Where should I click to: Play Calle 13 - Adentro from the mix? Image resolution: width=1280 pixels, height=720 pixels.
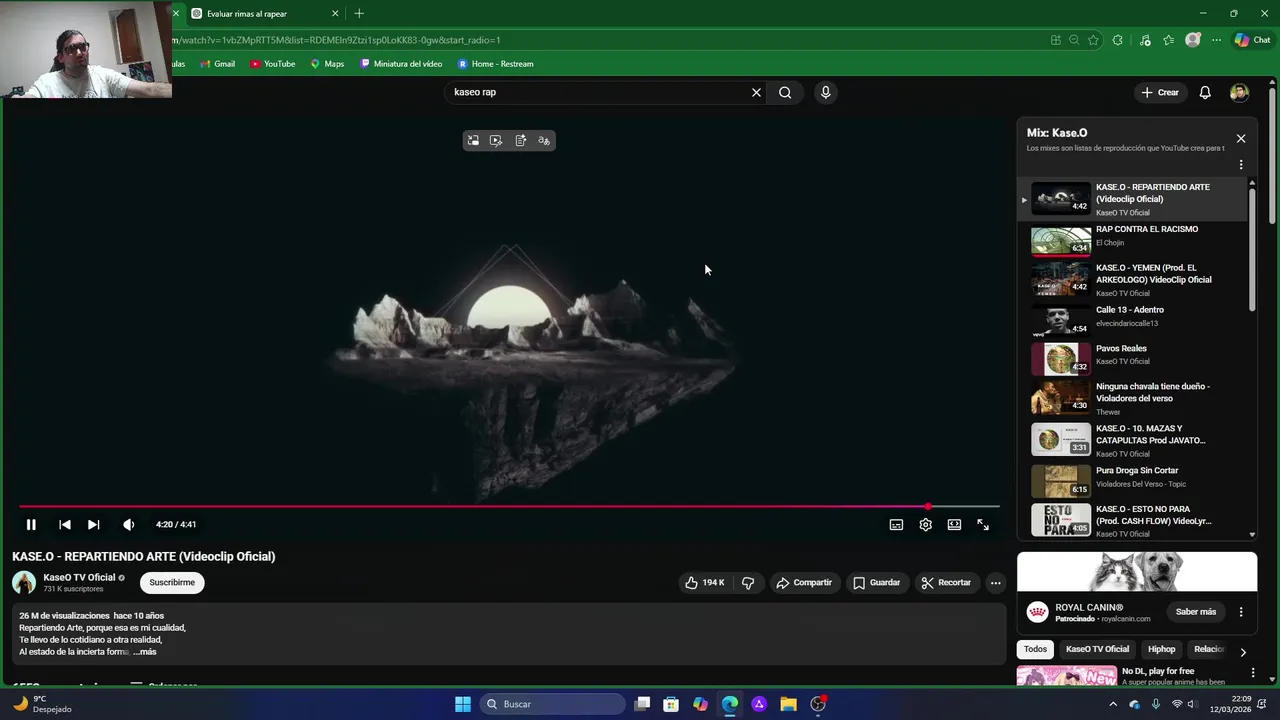click(x=1132, y=320)
